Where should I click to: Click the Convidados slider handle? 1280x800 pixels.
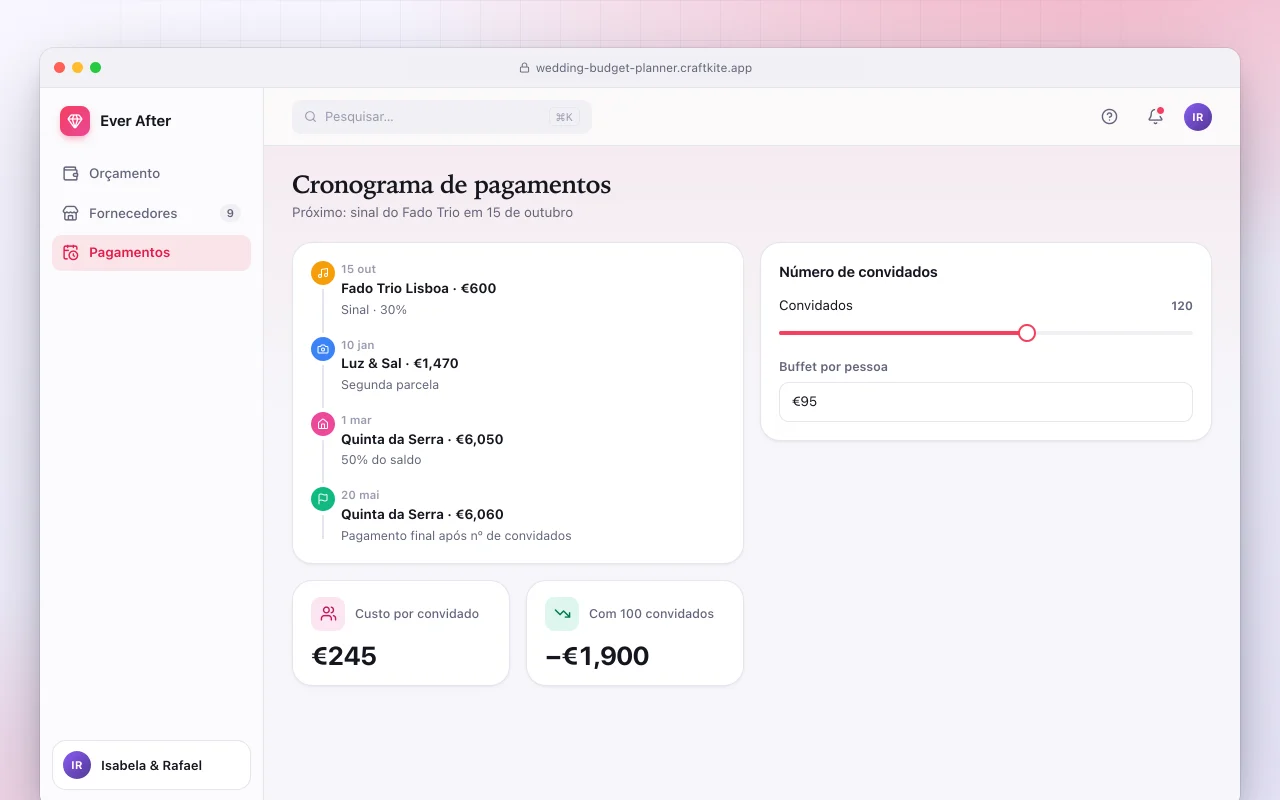click(x=1027, y=333)
